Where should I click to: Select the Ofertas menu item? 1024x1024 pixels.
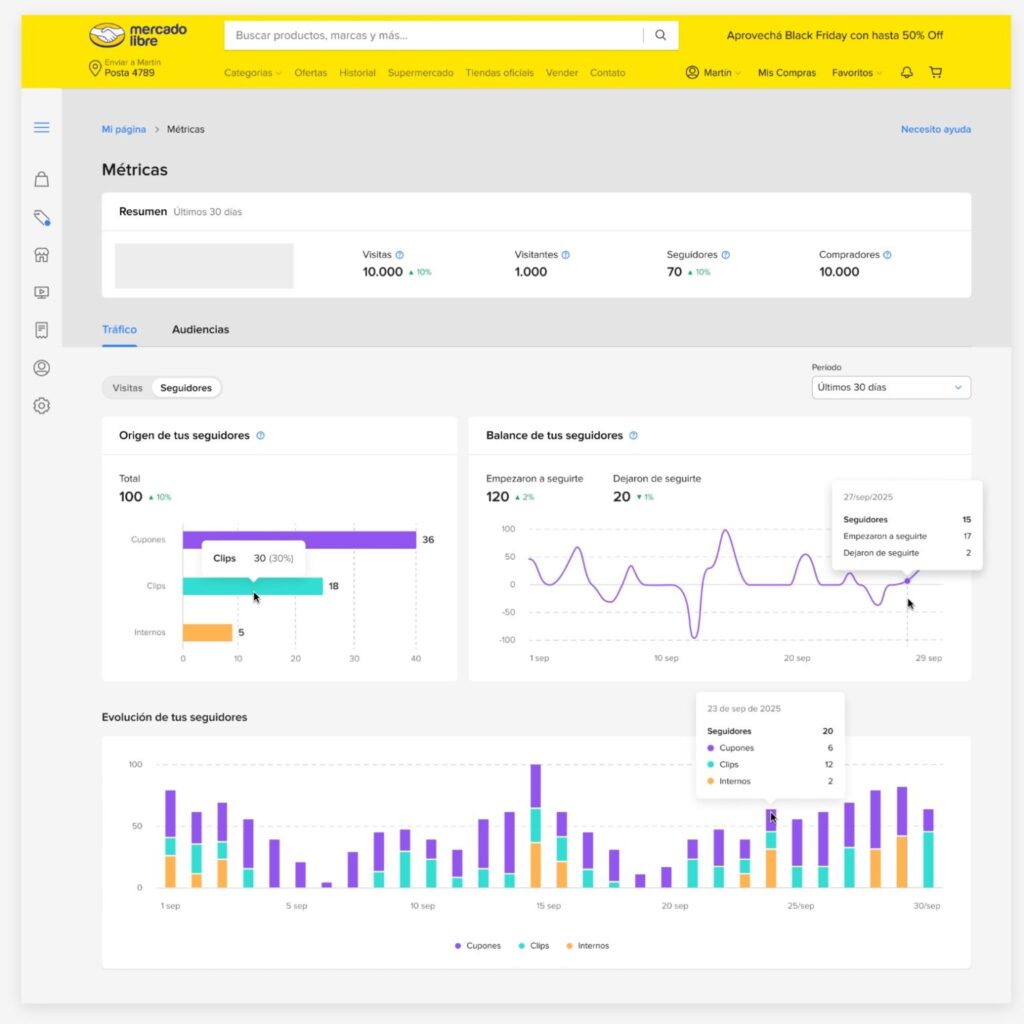coord(310,72)
